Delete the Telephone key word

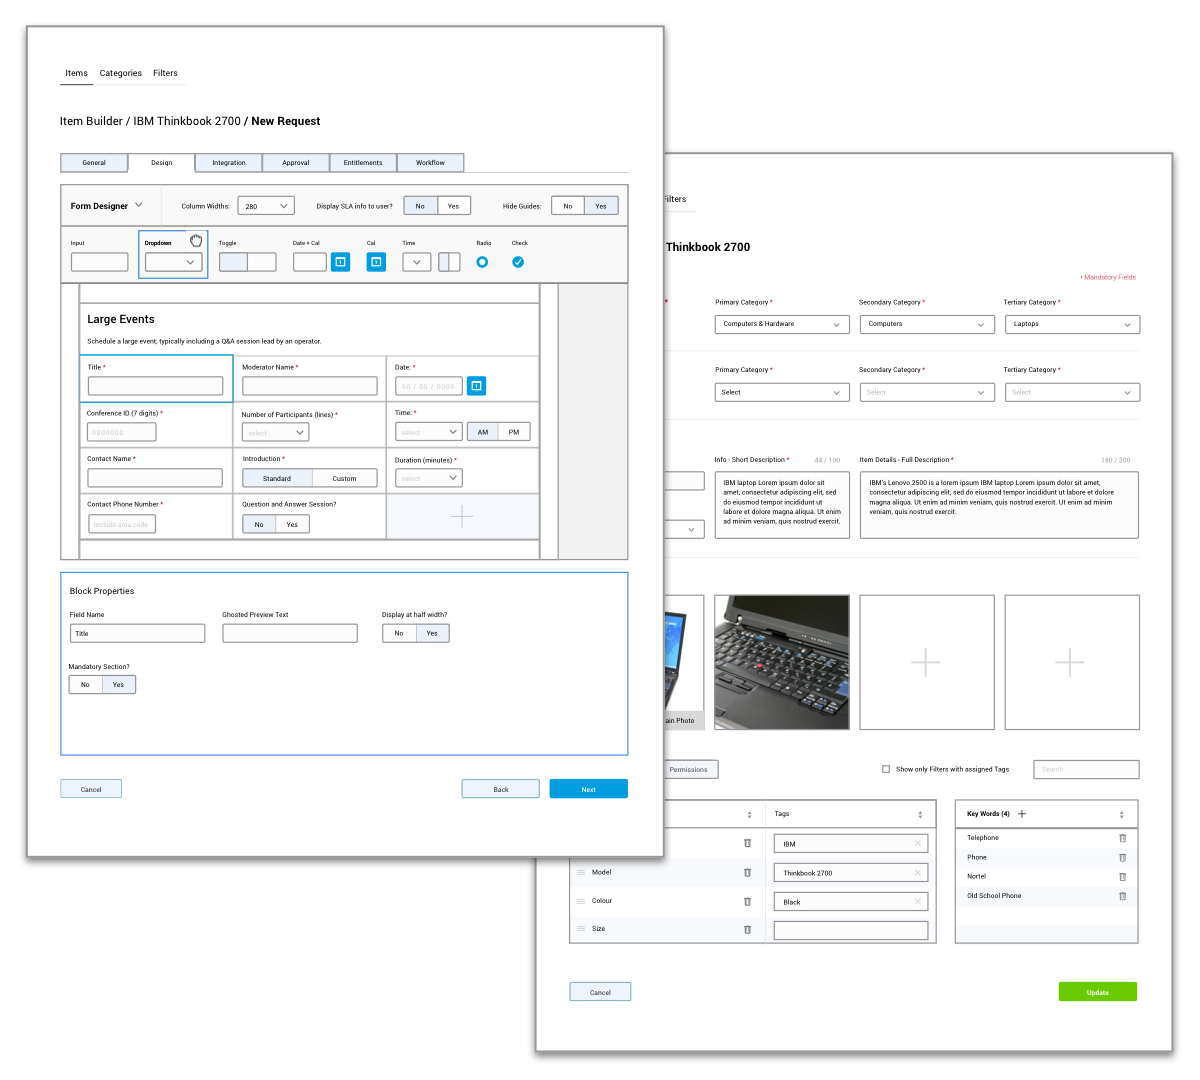tap(1122, 838)
